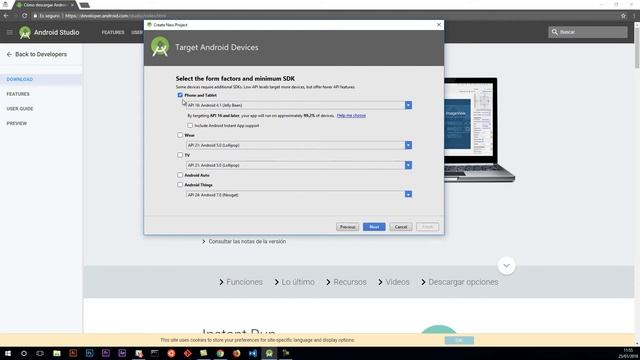
Task: Expand Consultar las notas de la versión
Action: (244, 242)
